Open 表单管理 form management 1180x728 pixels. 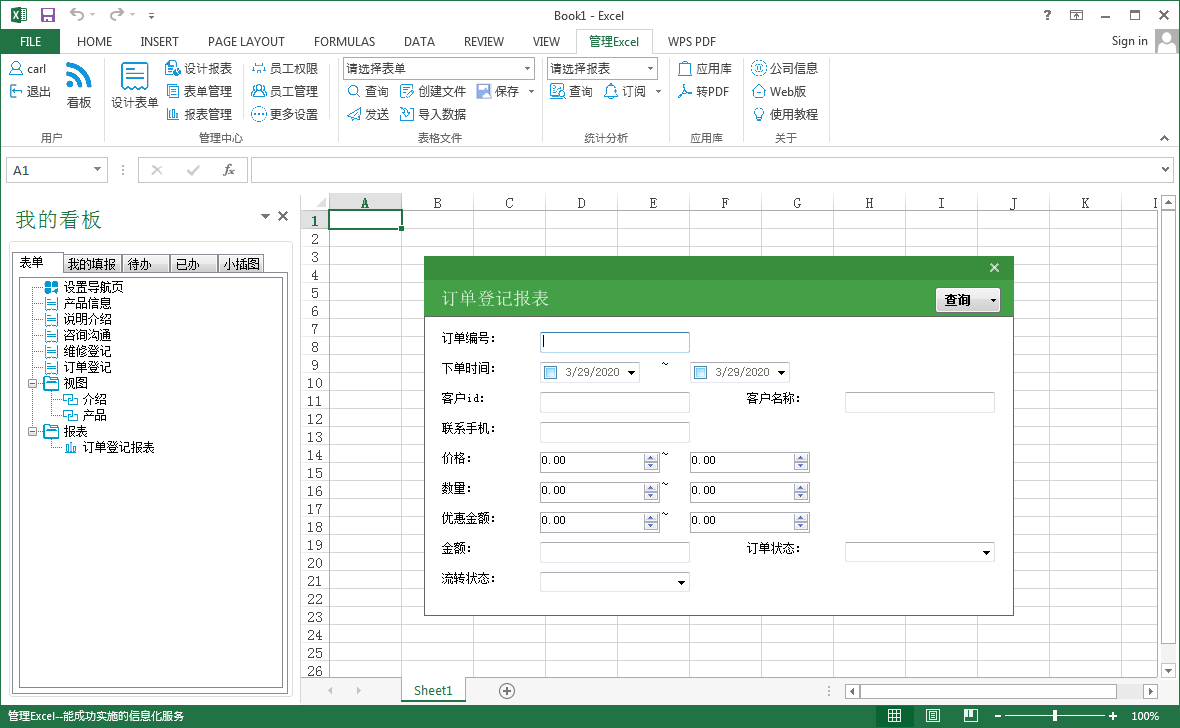(199, 91)
